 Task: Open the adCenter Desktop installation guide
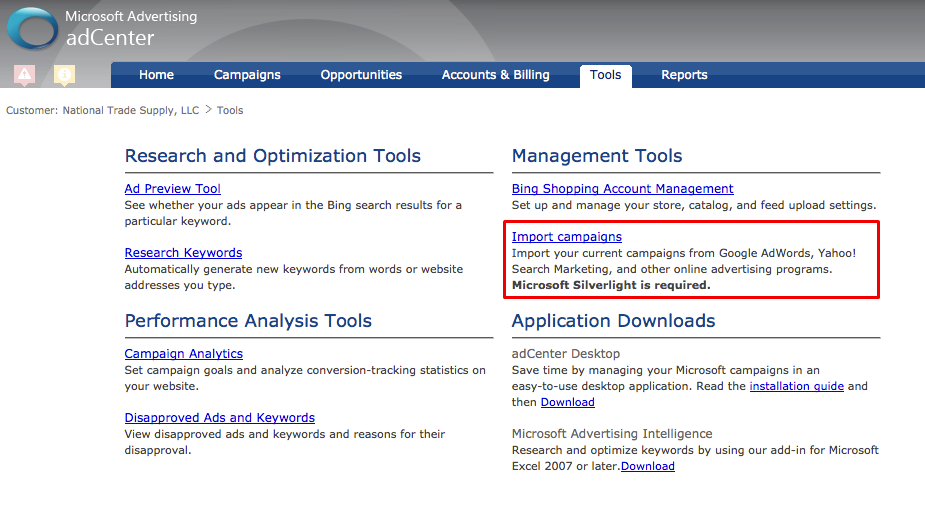coord(796,386)
